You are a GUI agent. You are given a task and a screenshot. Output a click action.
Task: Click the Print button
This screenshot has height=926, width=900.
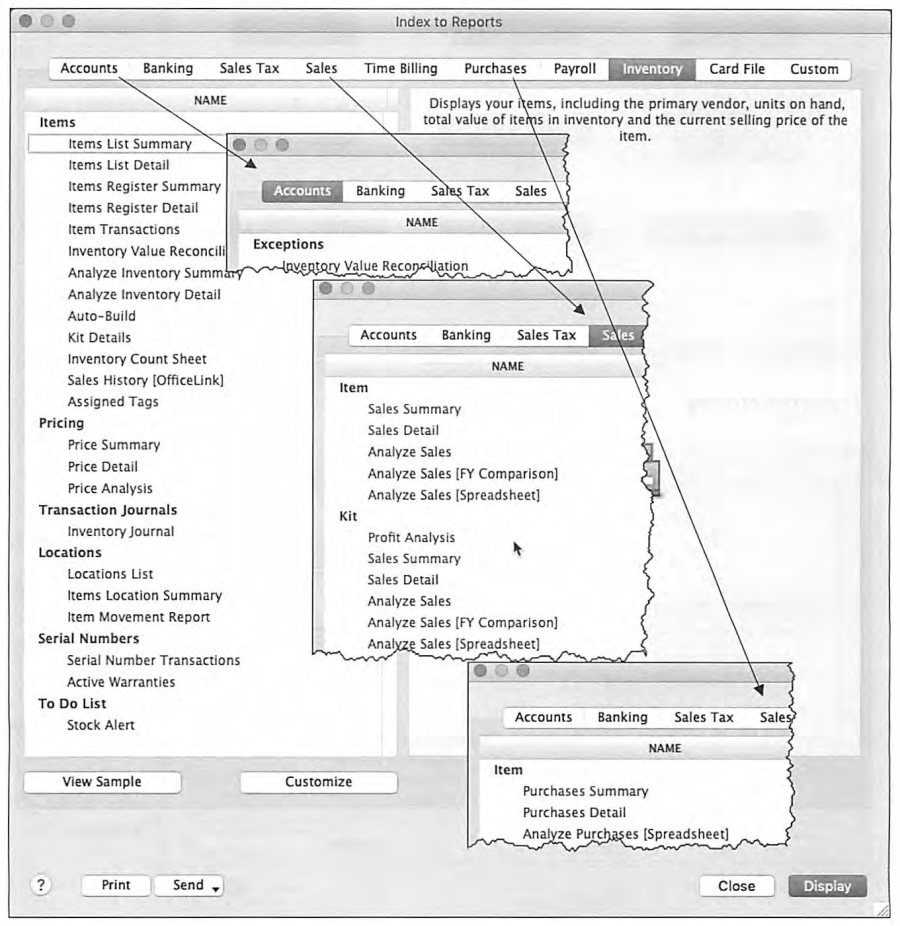click(116, 885)
